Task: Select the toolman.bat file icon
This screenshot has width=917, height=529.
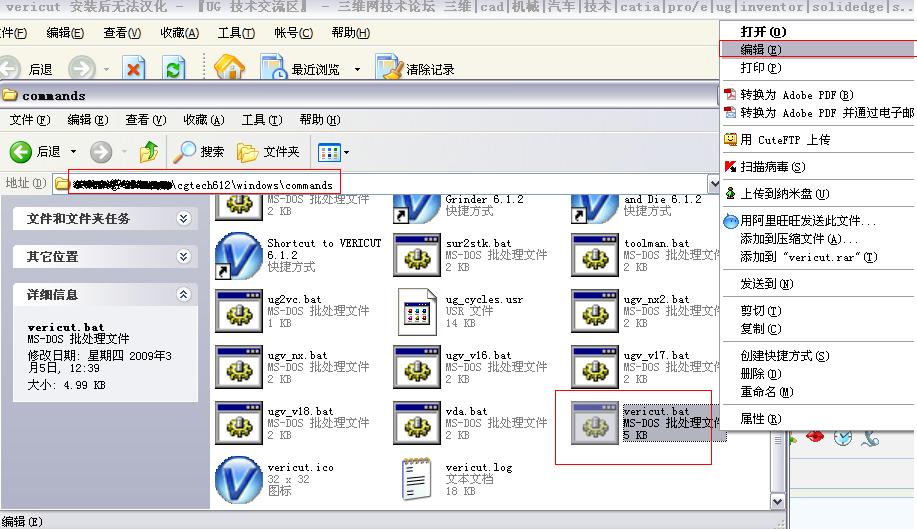Action: pyautogui.click(x=595, y=255)
